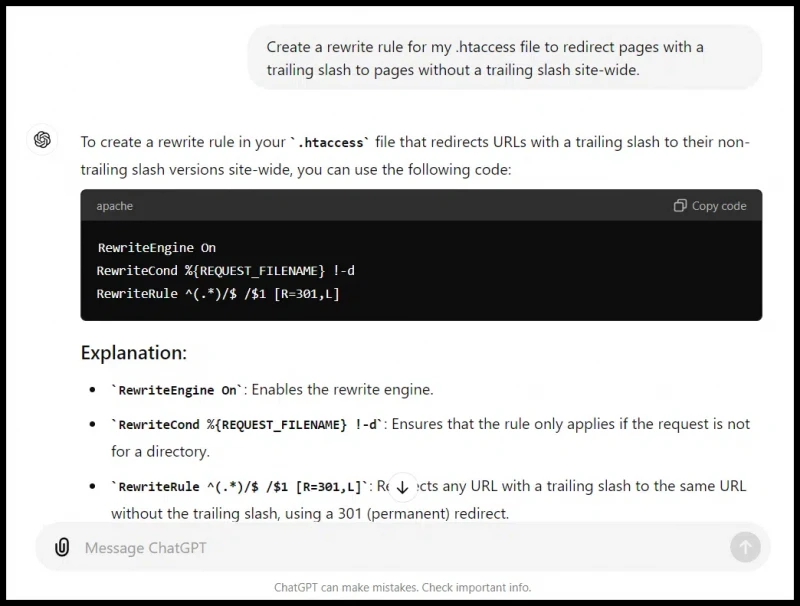
Task: Click the 'for a directory.' text
Action: 160,451
